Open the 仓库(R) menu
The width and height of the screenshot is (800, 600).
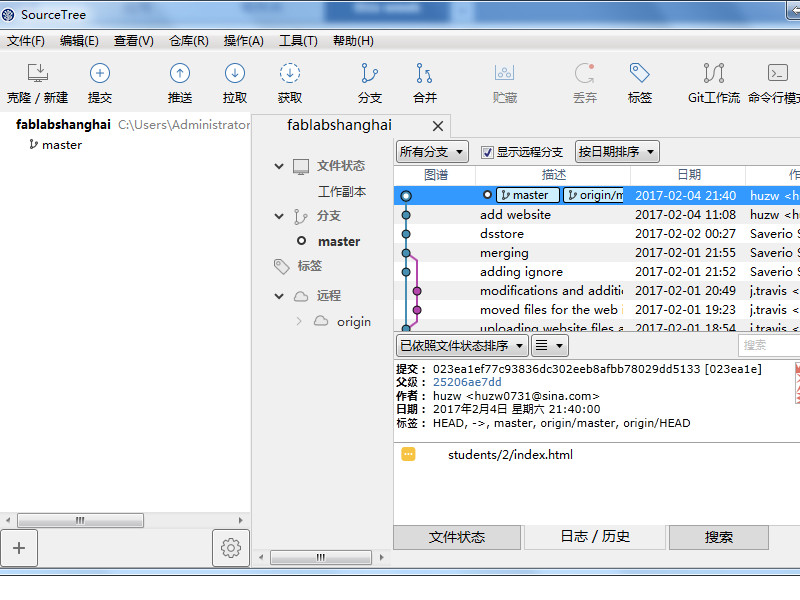coord(189,41)
